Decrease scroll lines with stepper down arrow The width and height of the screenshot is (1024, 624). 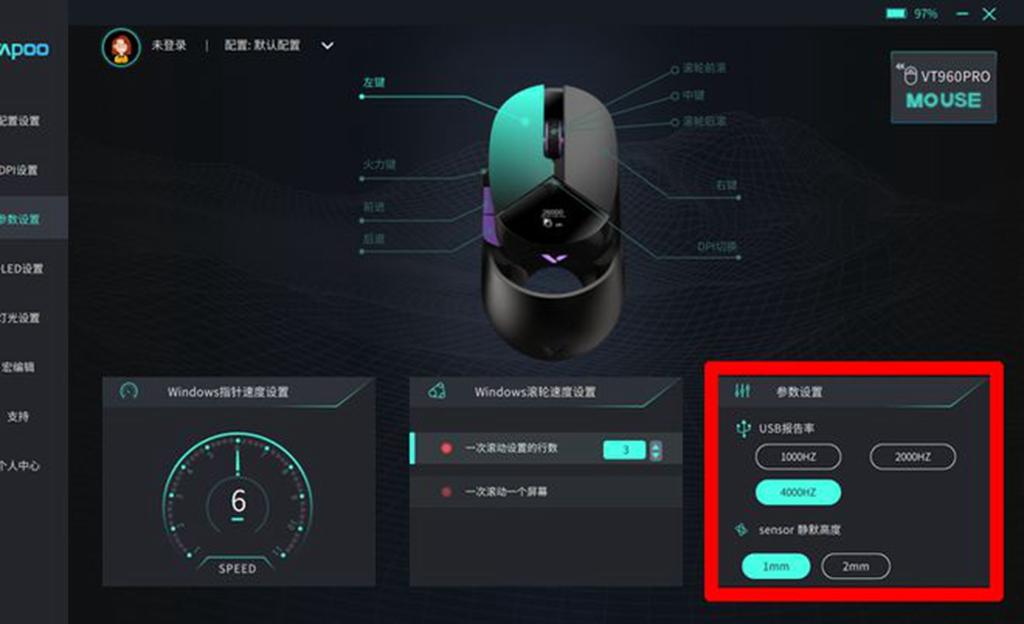(x=656, y=455)
